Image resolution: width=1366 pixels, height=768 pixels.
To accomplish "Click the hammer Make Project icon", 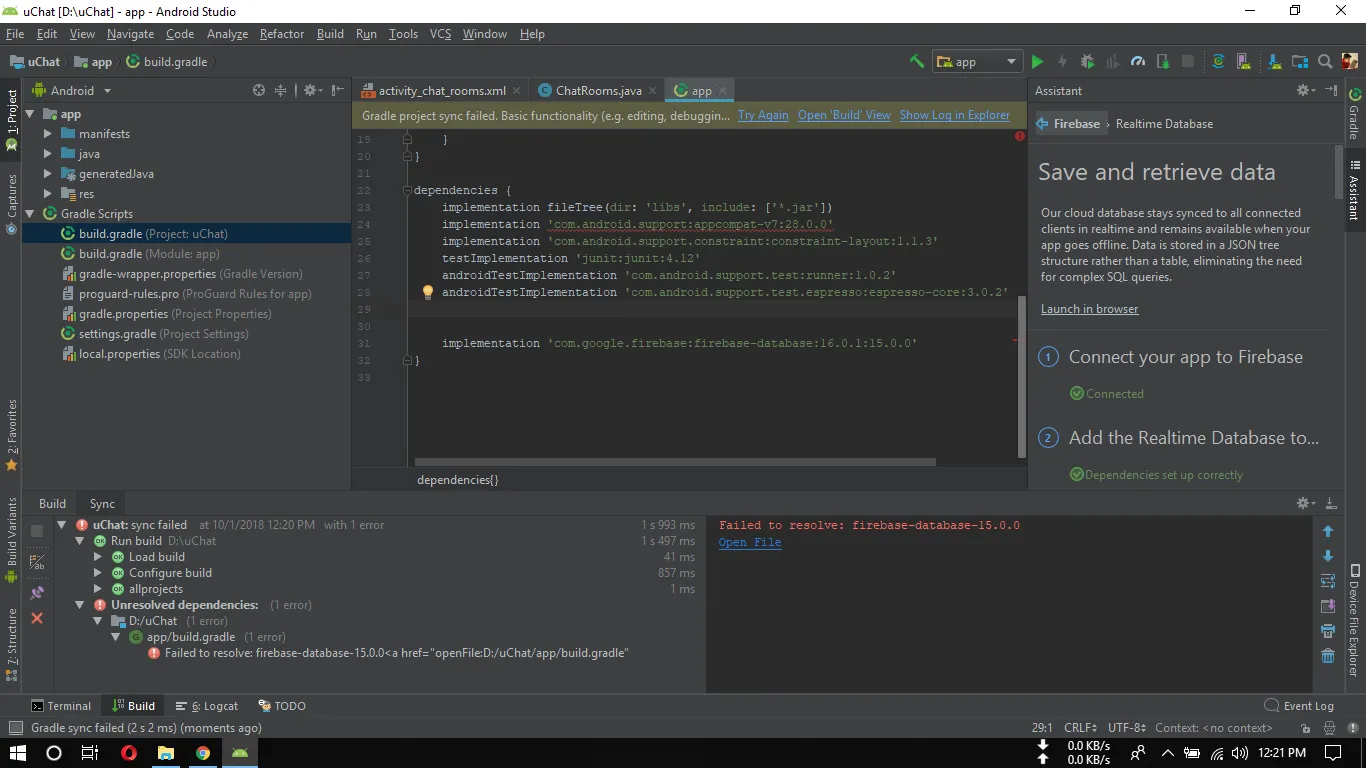I will [x=916, y=62].
